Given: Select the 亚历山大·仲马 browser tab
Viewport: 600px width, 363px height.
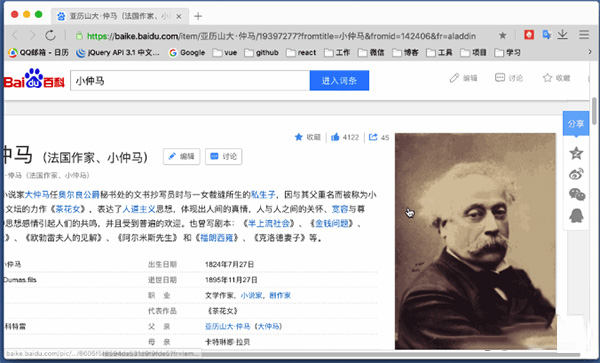Looking at the screenshot, I should pos(119,16).
